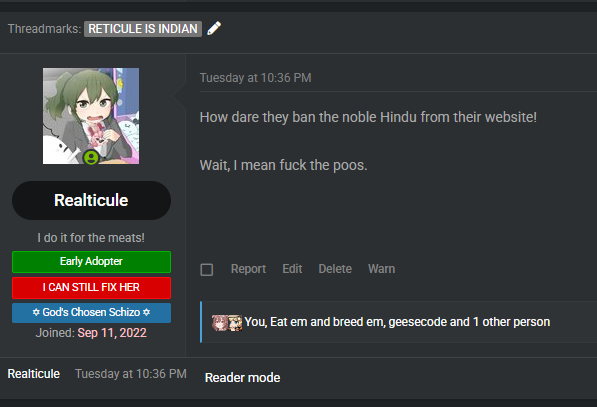Click the Sep 11, 2022 join date
Screen dimensions: 597x407
pos(112,333)
